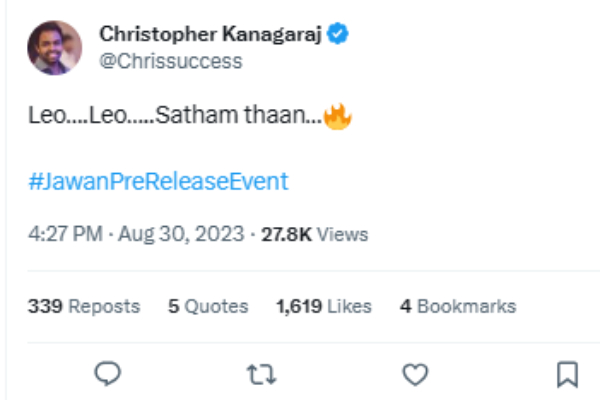
Task: Open Christopher Kanagaraj's profile picture
Action: point(55,47)
